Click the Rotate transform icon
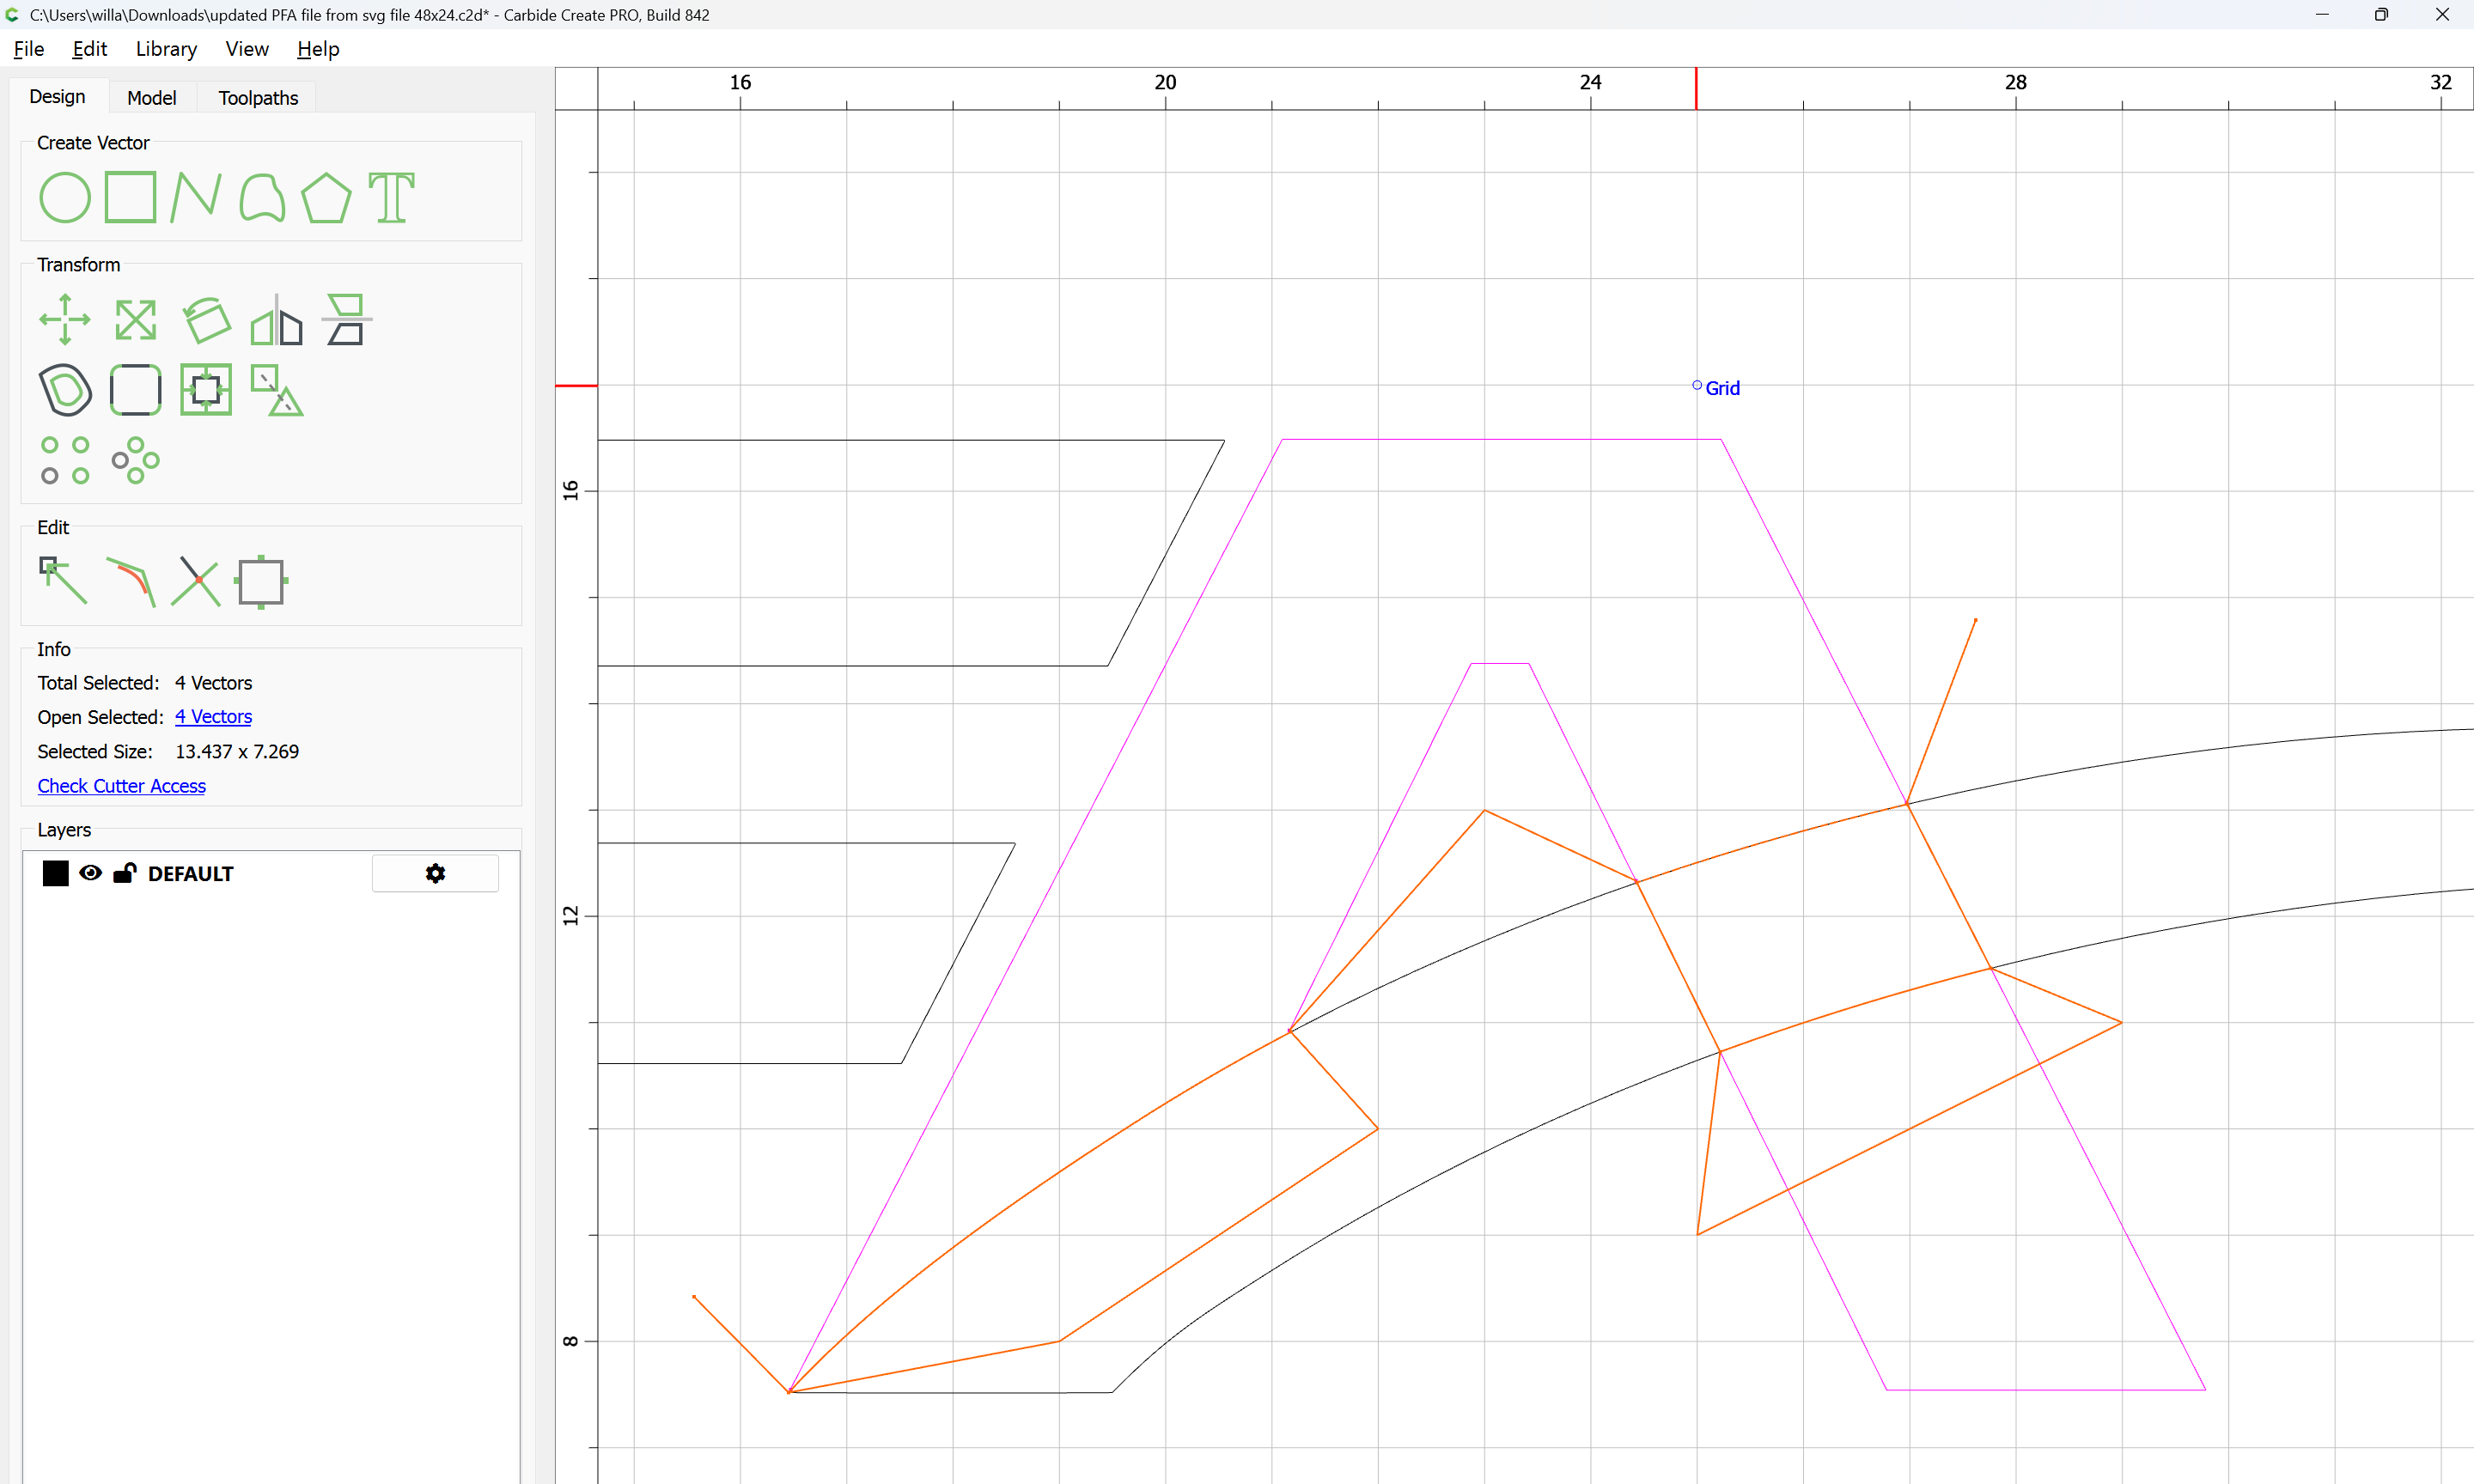This screenshot has width=2474, height=1484. click(x=206, y=320)
